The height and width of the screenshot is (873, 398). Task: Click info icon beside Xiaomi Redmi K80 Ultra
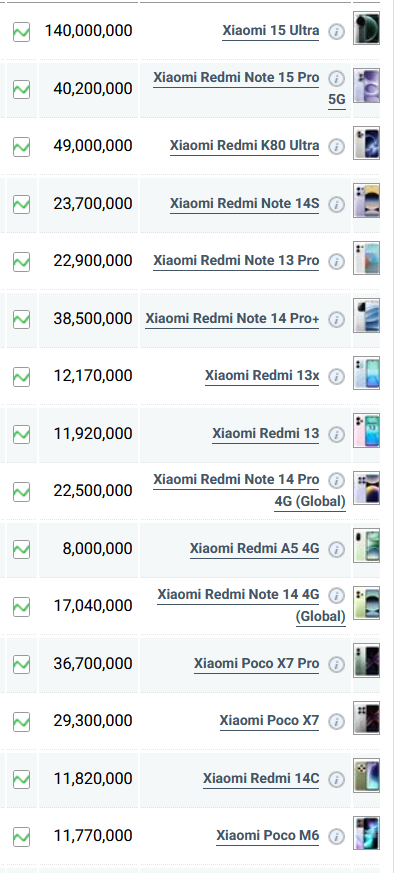tap(336, 146)
